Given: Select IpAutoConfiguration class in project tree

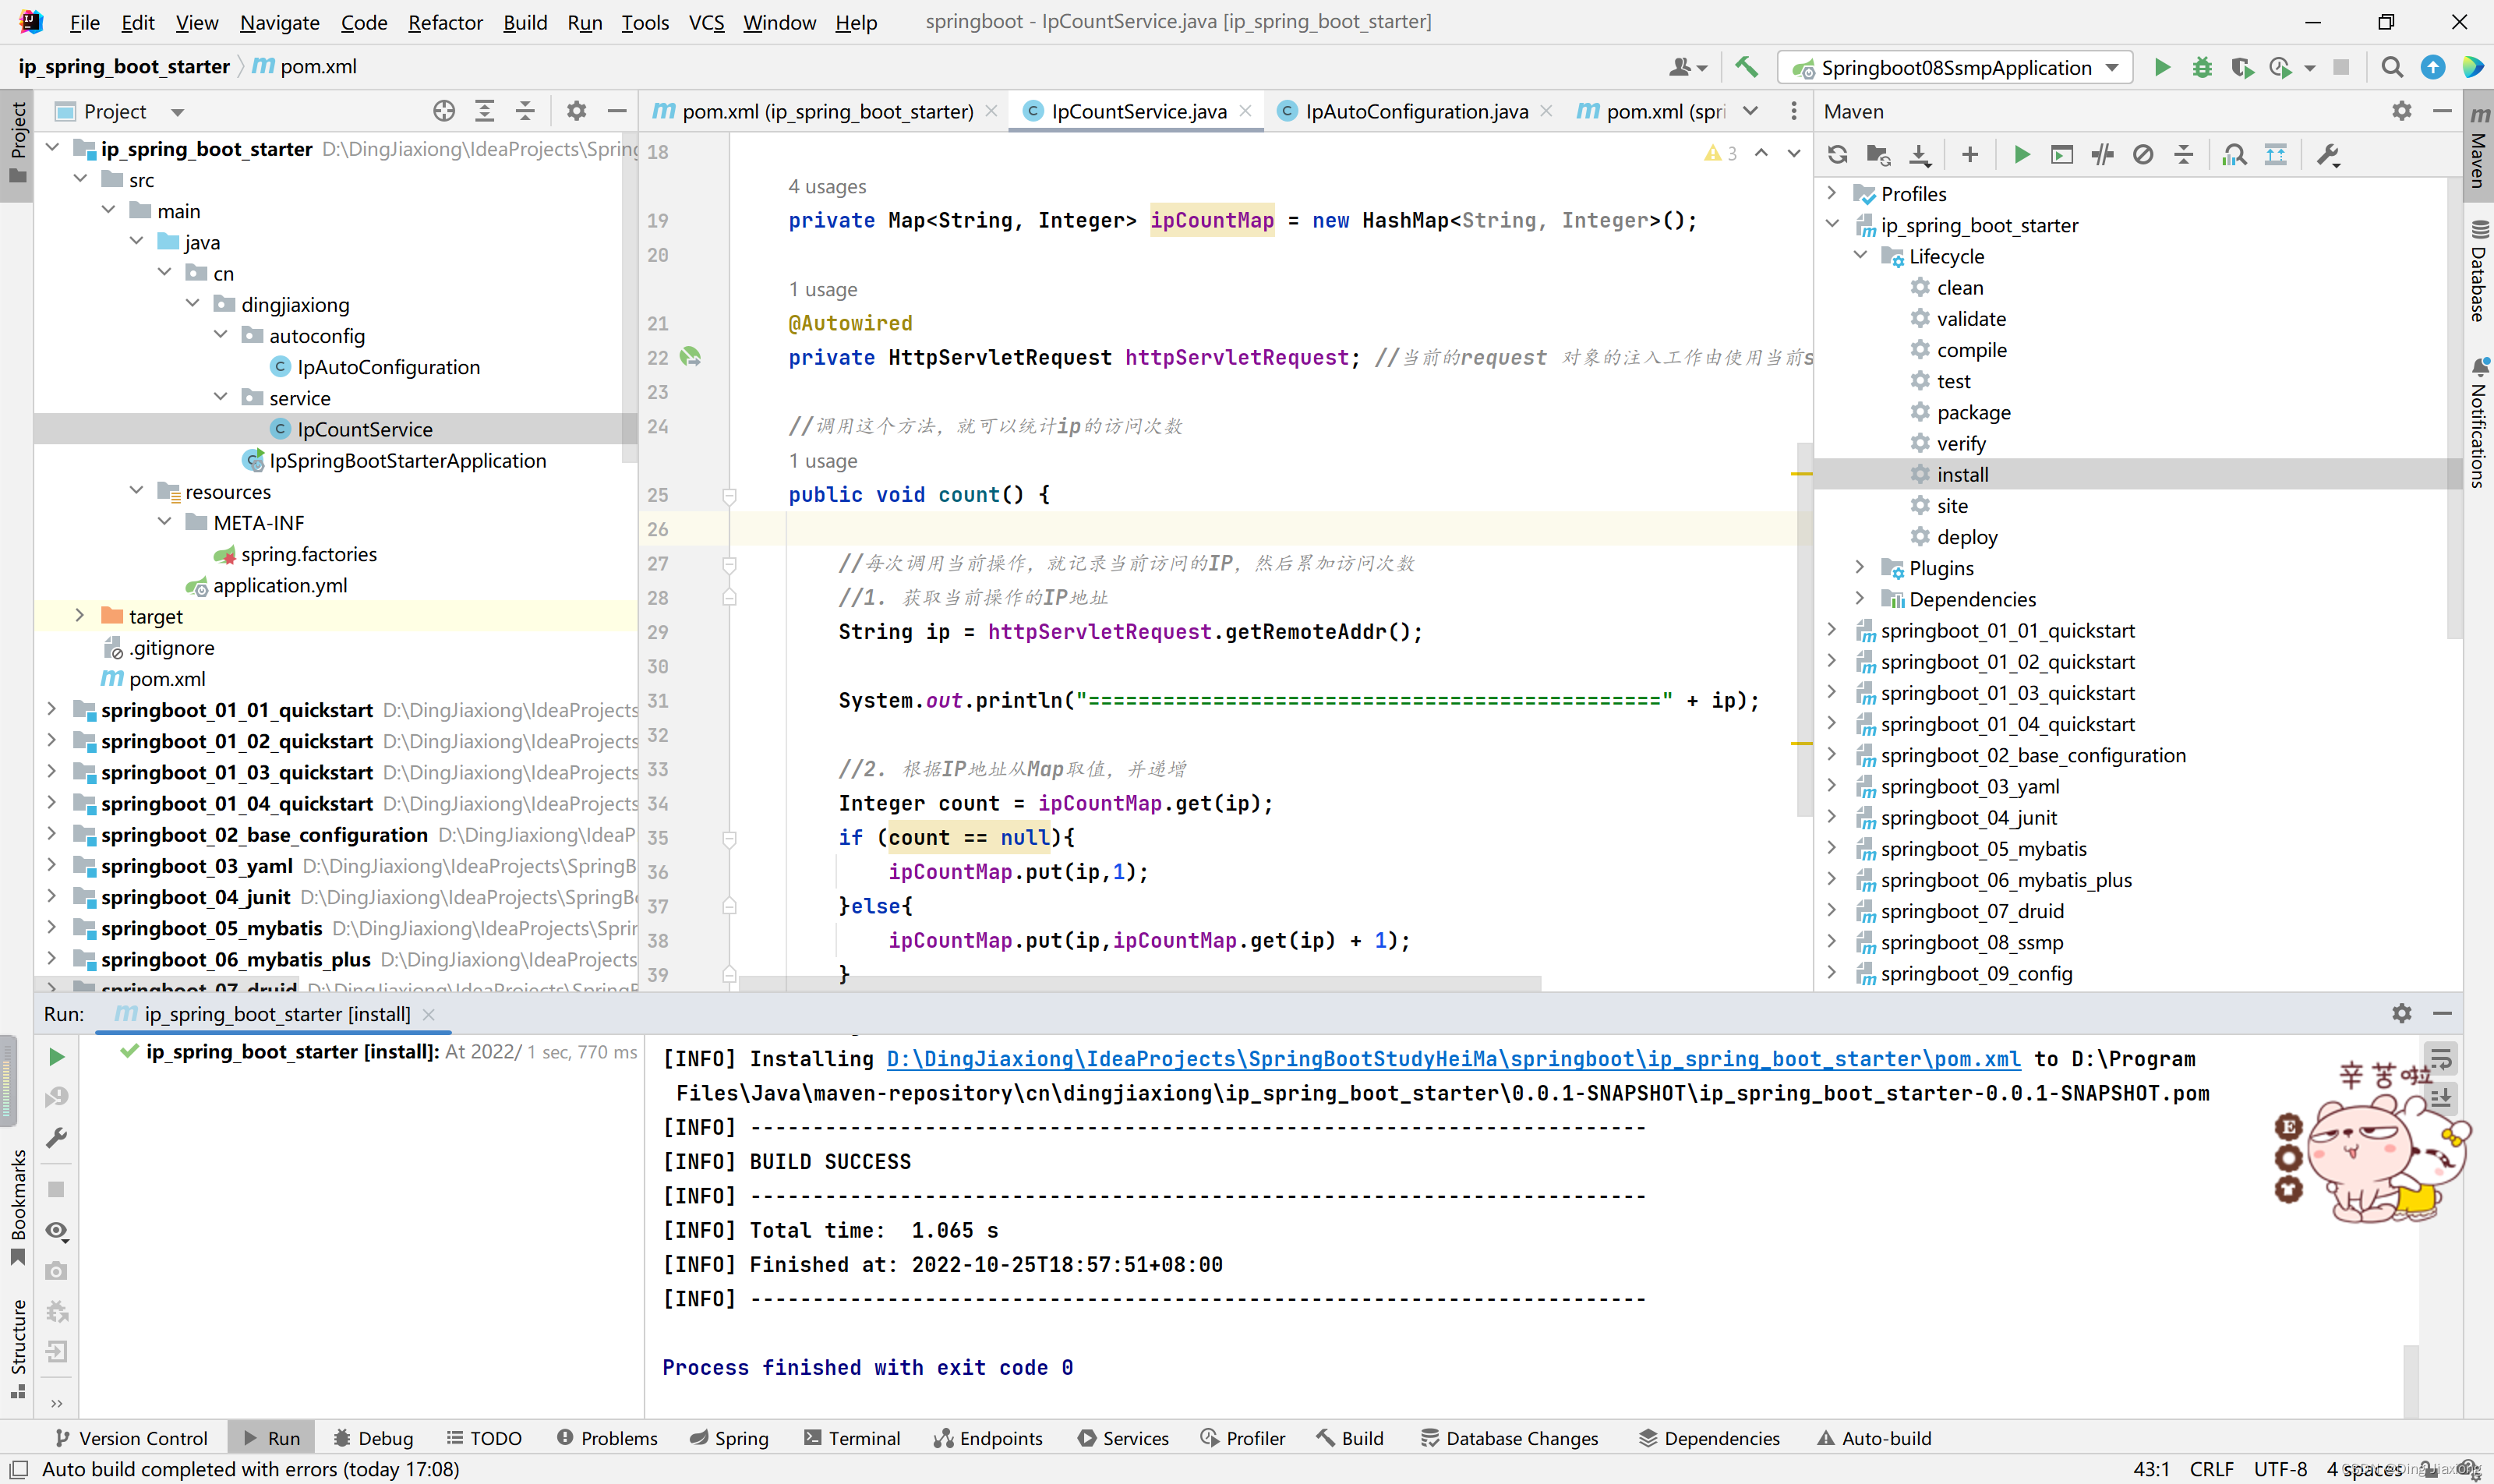Looking at the screenshot, I should 387,367.
